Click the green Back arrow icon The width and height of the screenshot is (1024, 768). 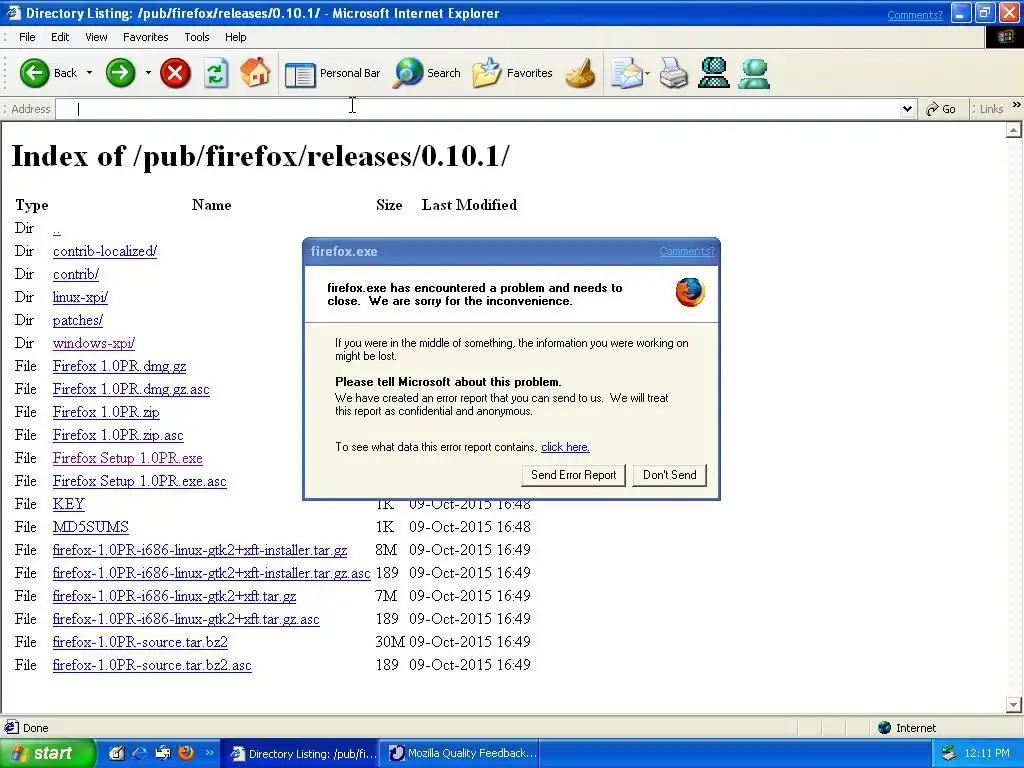(x=34, y=72)
